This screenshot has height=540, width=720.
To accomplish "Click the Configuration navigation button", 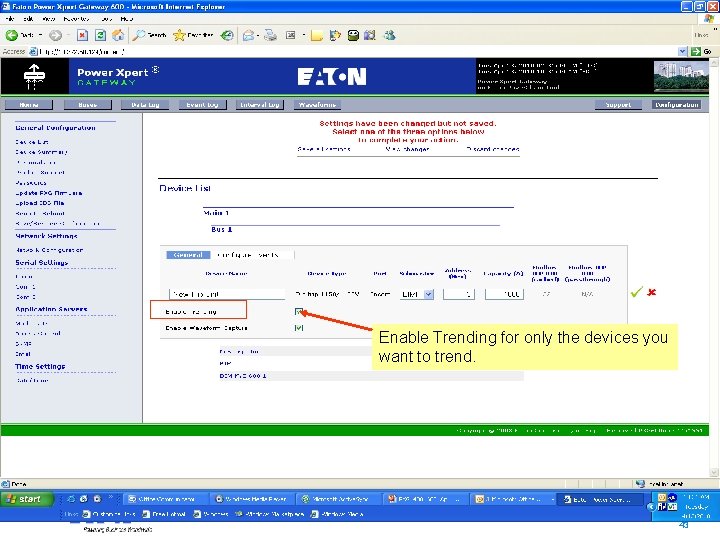I will 677,105.
